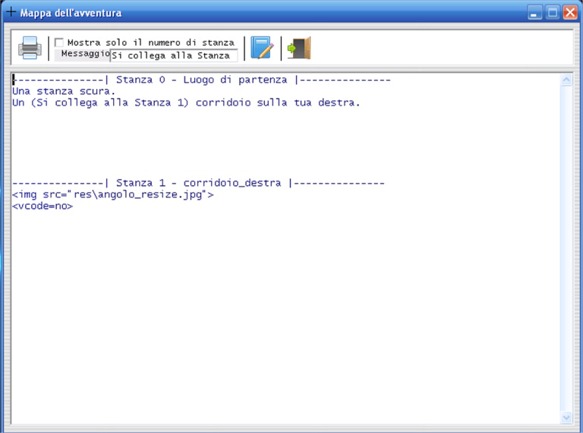583x433 pixels.
Task: Click the img src angolo_resize.jpg line
Action: (x=113, y=194)
